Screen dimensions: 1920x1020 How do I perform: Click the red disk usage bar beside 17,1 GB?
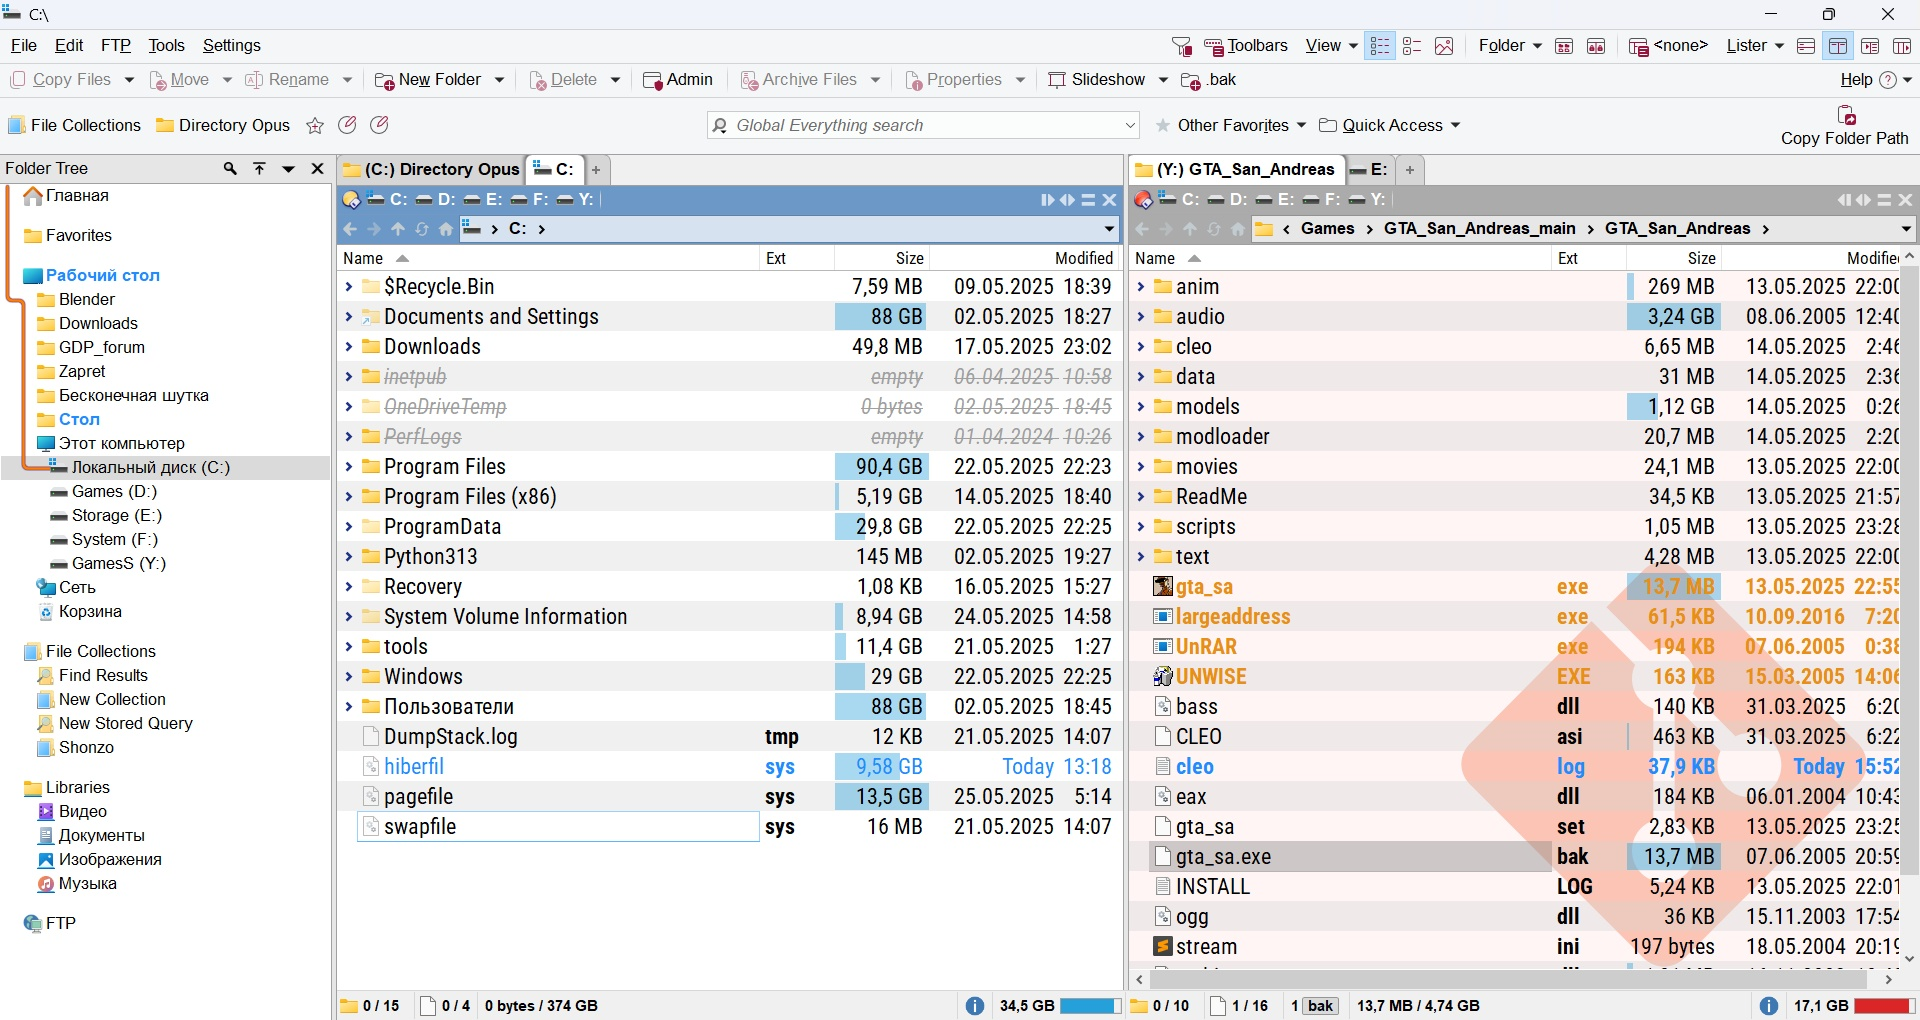(x=1885, y=1006)
